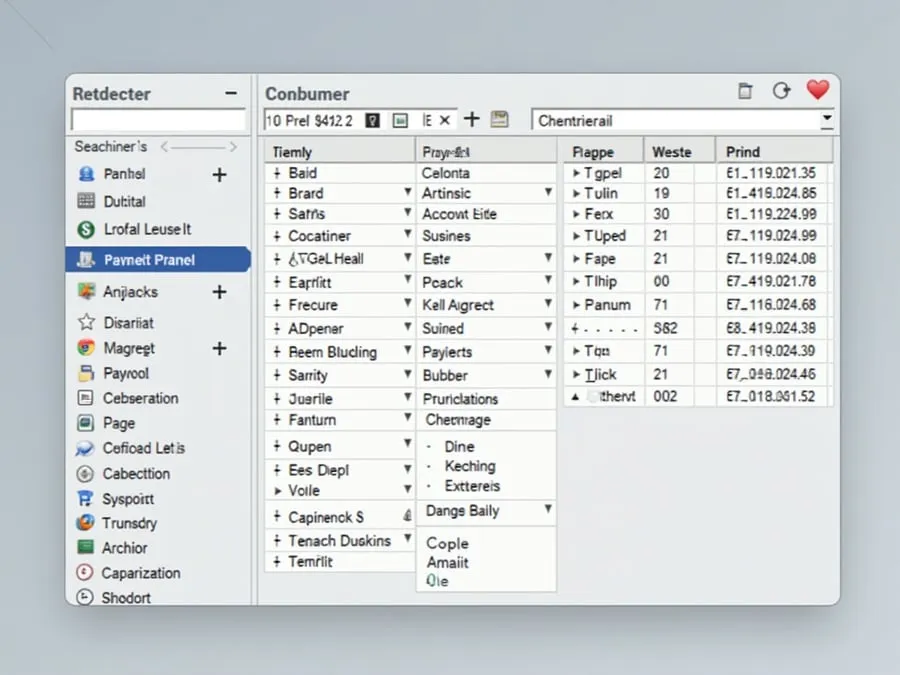
Task: Expand the Panum row triangle
Action: [x=576, y=305]
